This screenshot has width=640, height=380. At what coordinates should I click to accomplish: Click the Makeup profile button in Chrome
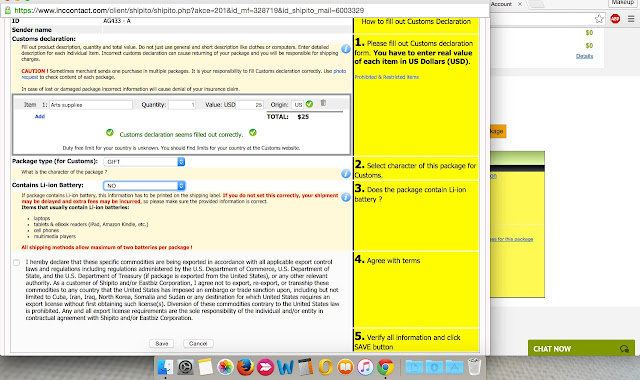(x=622, y=3)
